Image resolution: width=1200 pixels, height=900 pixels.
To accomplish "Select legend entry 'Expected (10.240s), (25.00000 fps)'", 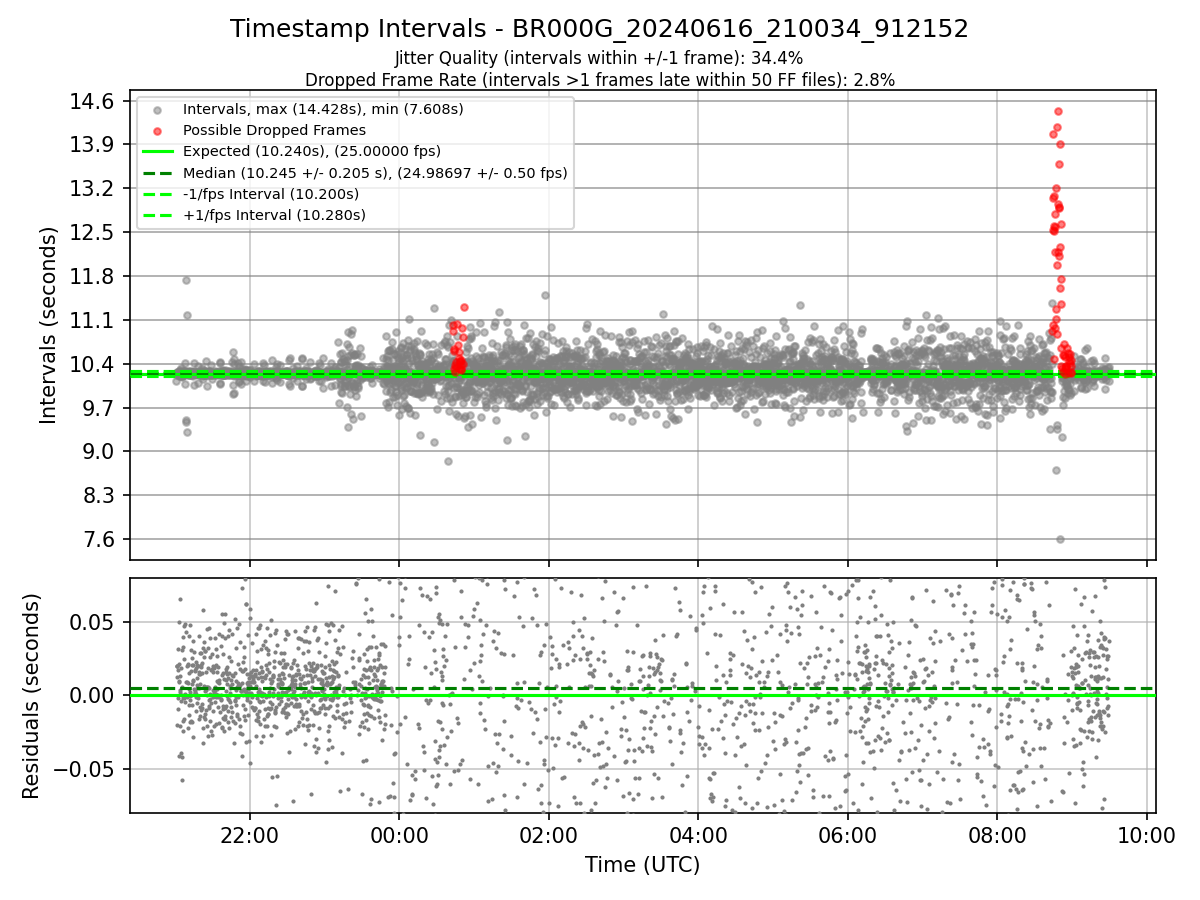I will click(x=311, y=151).
